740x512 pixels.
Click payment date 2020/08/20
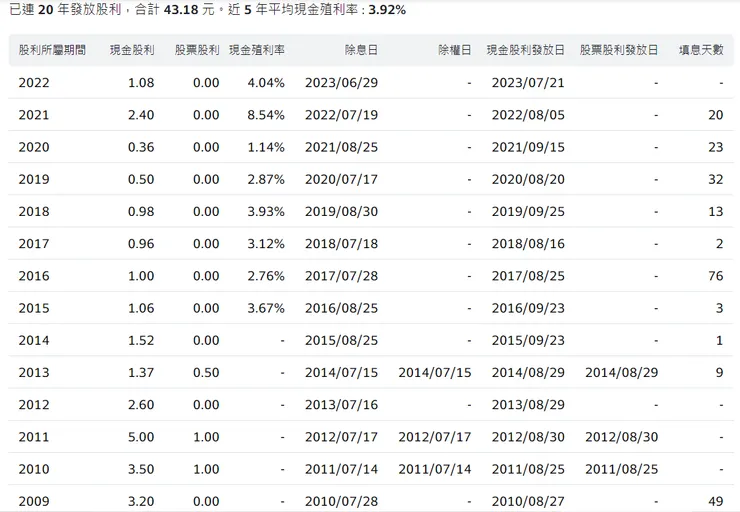(528, 179)
